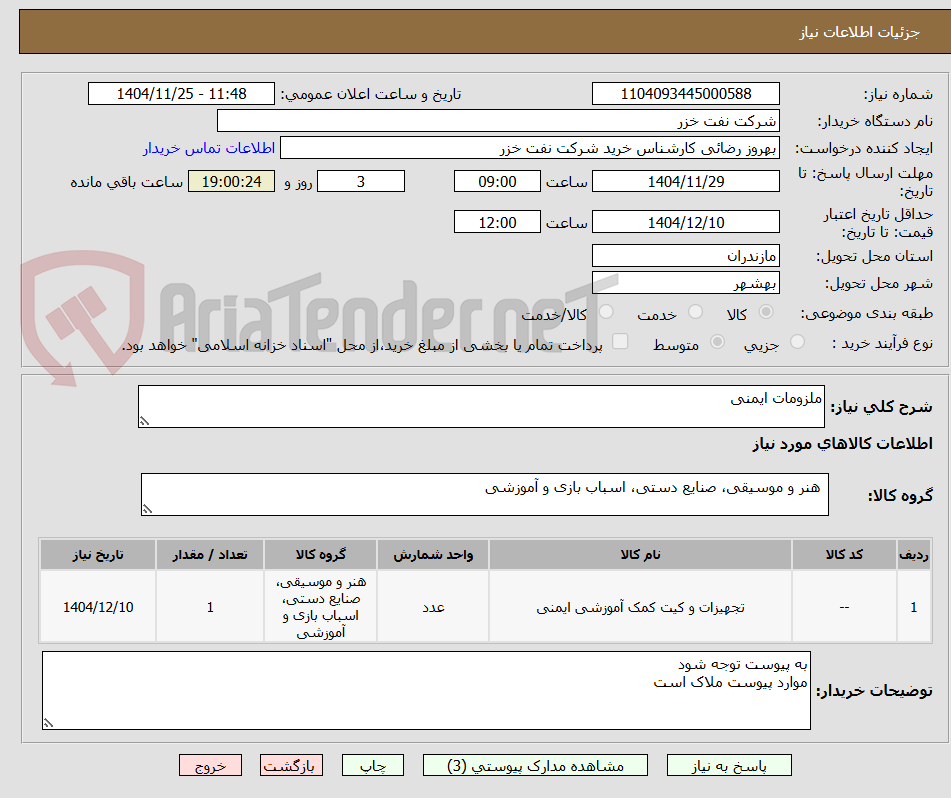Select the جزیی purchase type radio
This screenshot has height=798, width=951.
[798, 342]
